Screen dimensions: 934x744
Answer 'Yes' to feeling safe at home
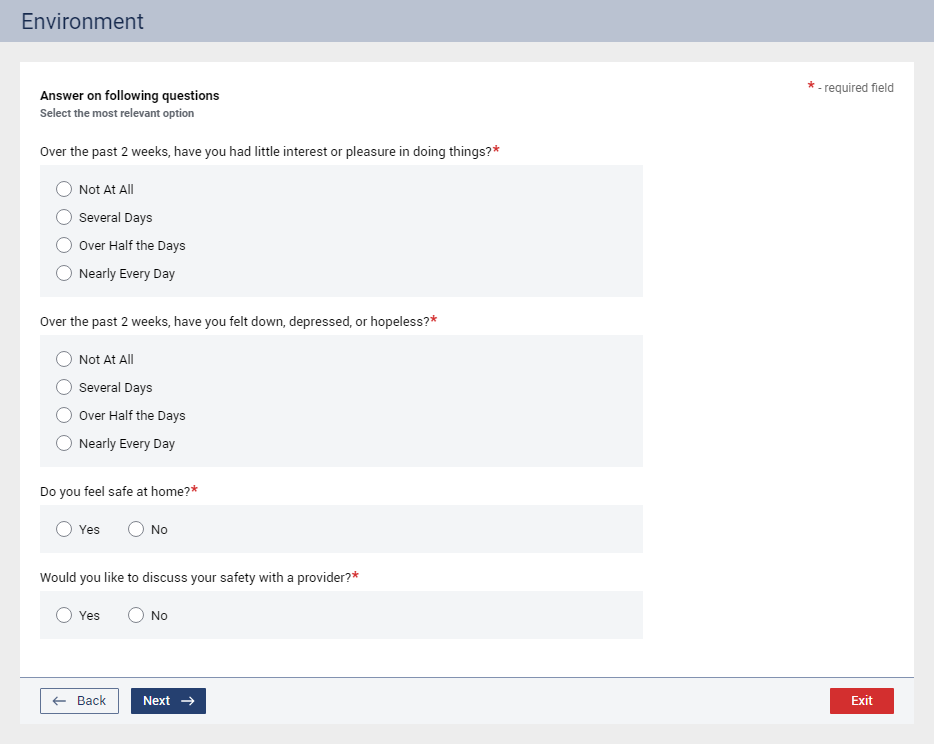click(64, 529)
